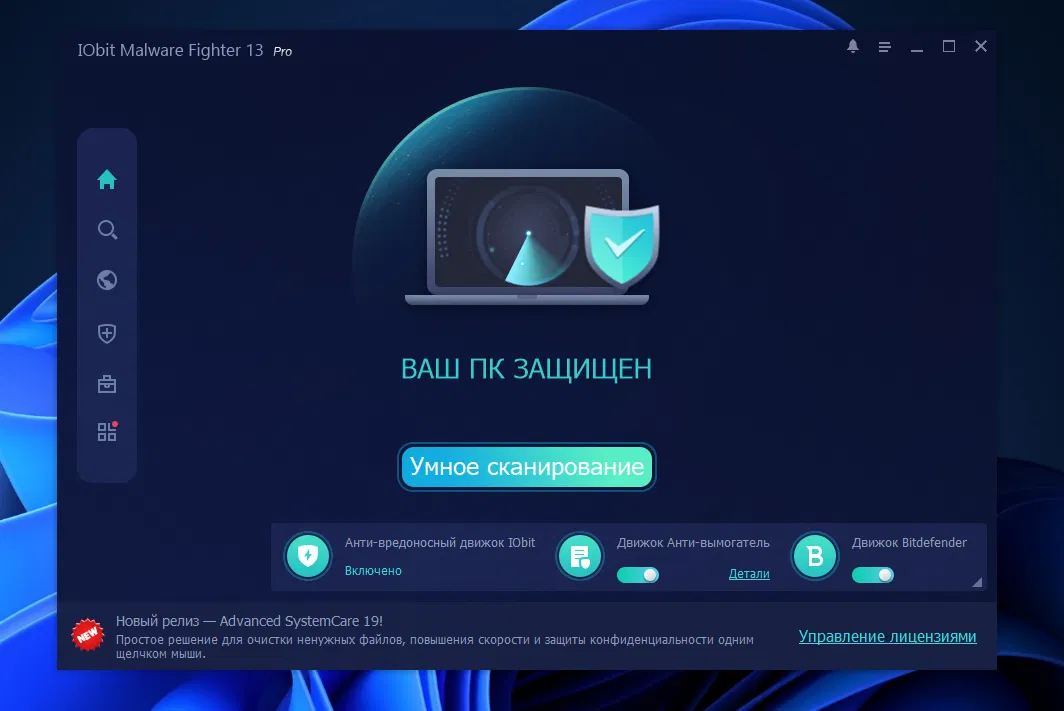This screenshot has width=1064, height=711.
Task: Open the Action Center grid icon with red dot
Action: tap(107, 432)
